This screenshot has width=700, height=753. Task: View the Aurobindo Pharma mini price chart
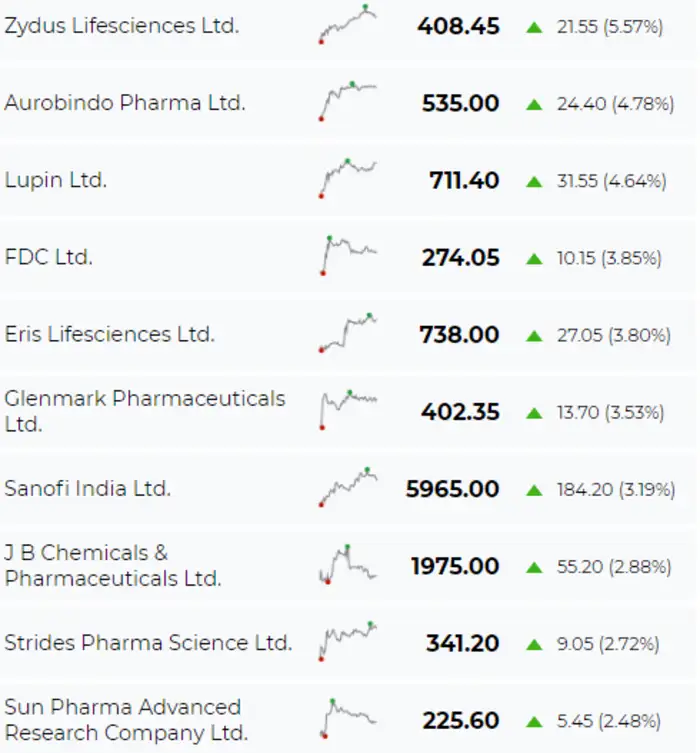coord(348,100)
